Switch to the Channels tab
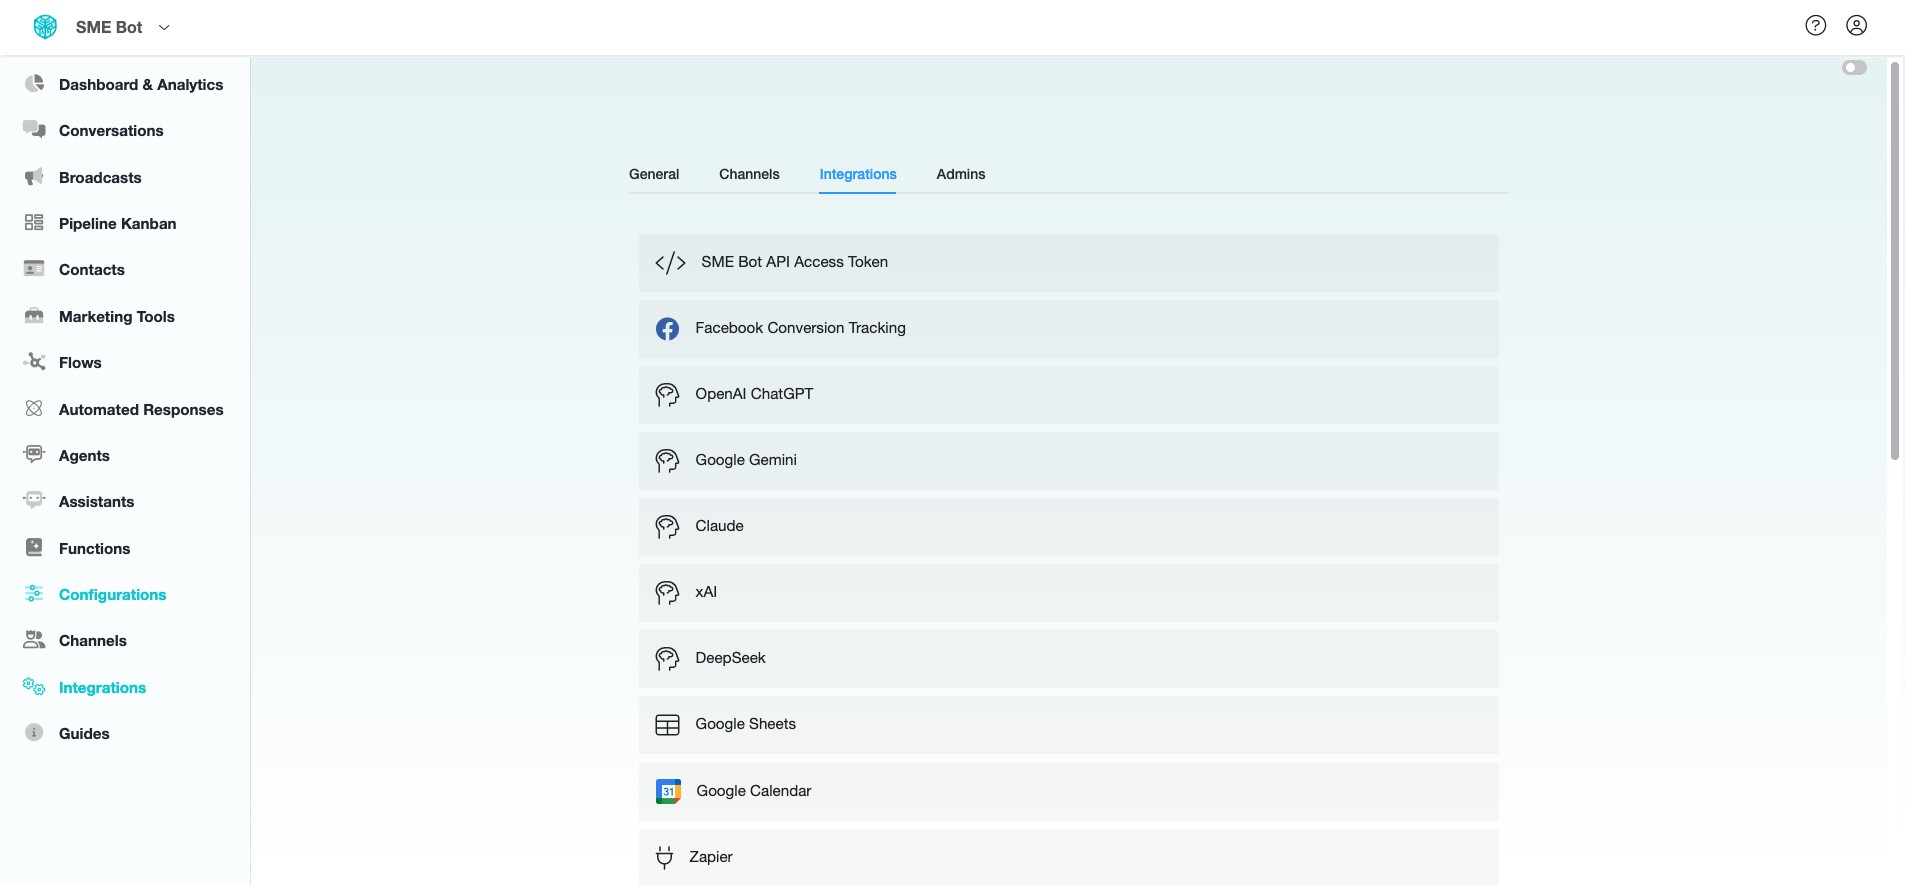 [x=749, y=174]
